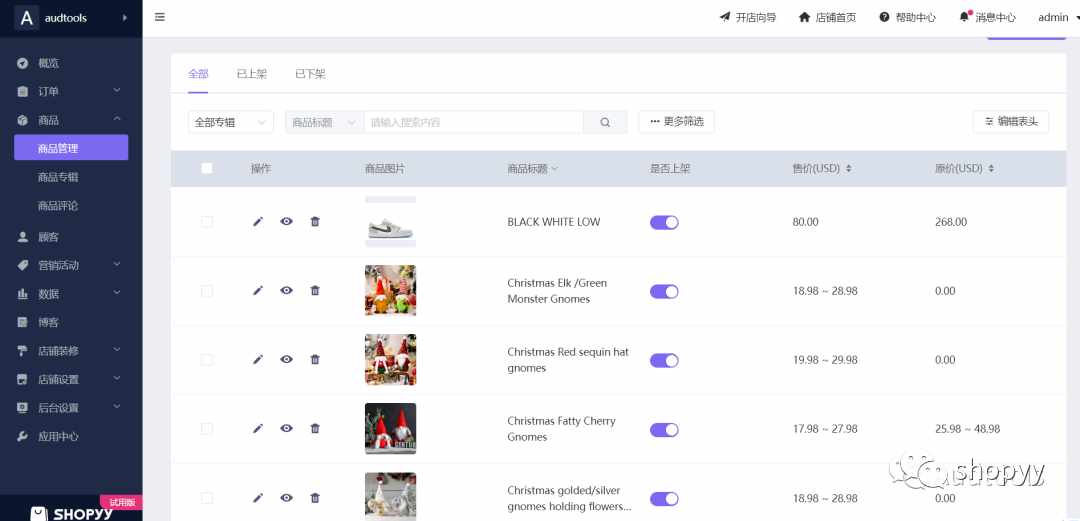The height and width of the screenshot is (521, 1080).
Task: Preview Christmas Elk /Green Monster Gnomes
Action: (287, 290)
